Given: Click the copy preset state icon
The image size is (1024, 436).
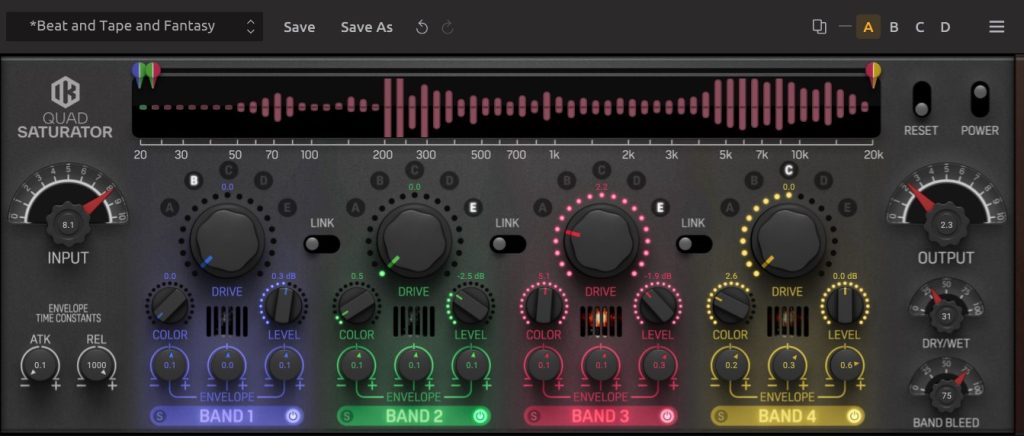Looking at the screenshot, I should (x=819, y=27).
